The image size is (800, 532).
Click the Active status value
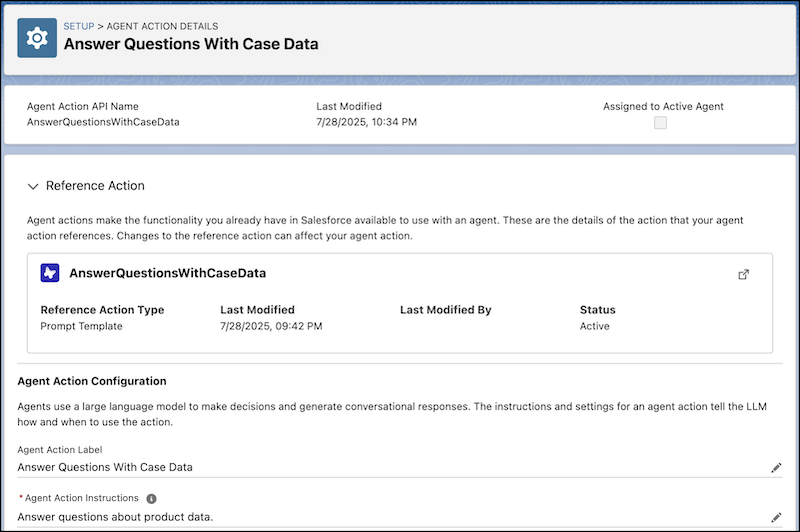(594, 326)
